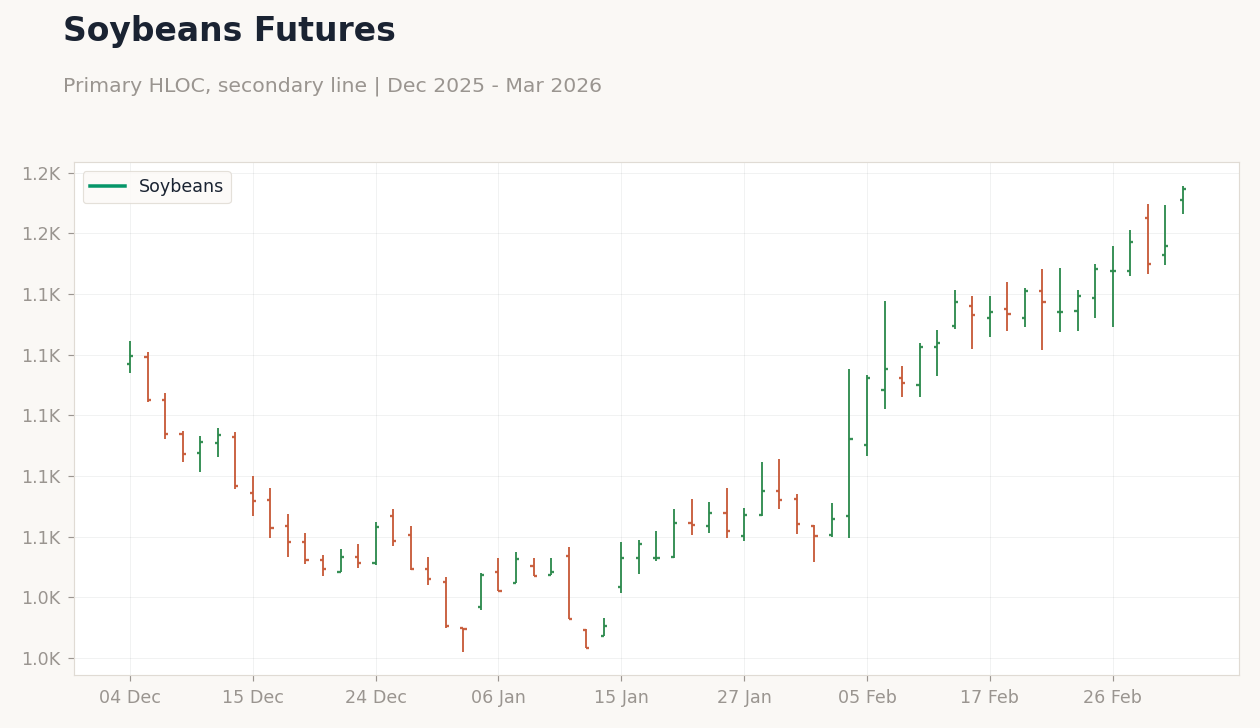Click the Soybeans Futures chart title
Viewport: 1260px width, 728px height.
click(x=229, y=31)
